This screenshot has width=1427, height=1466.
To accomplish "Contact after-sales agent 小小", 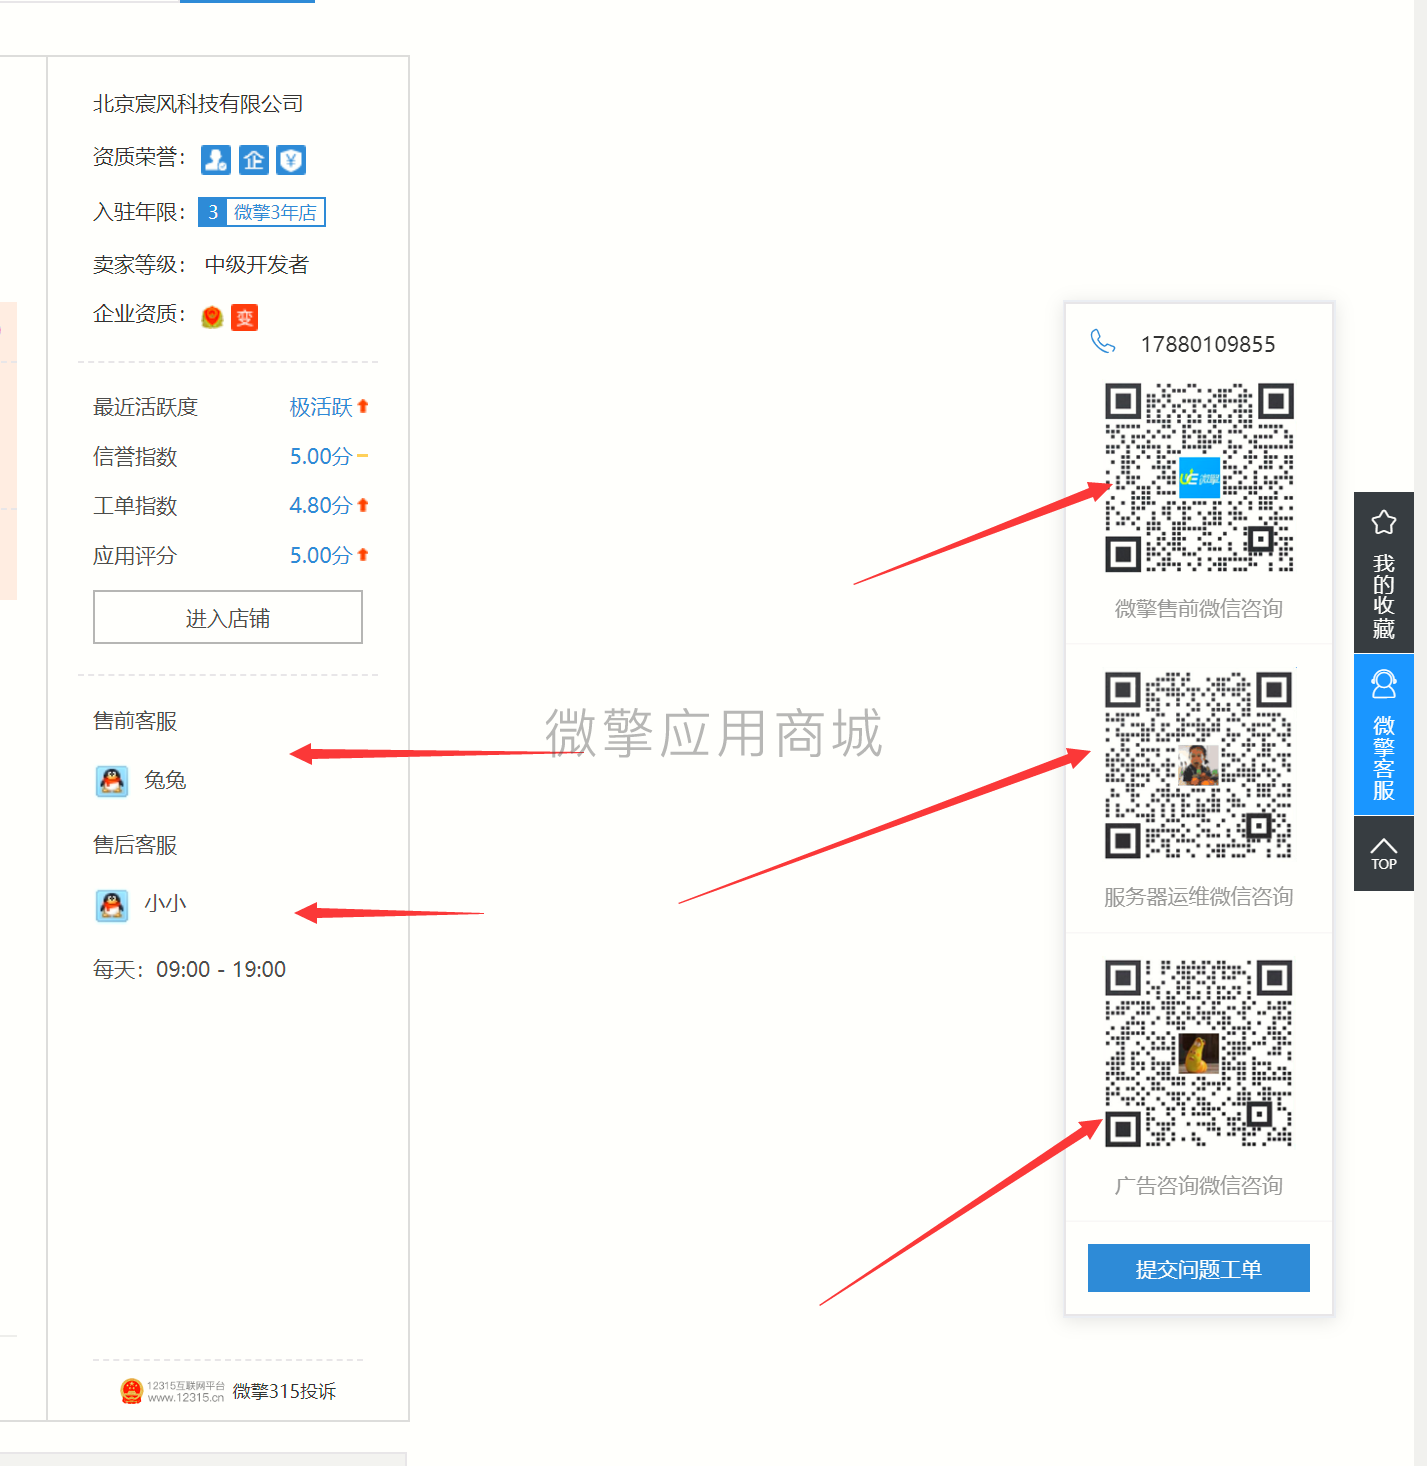I will (x=165, y=904).
